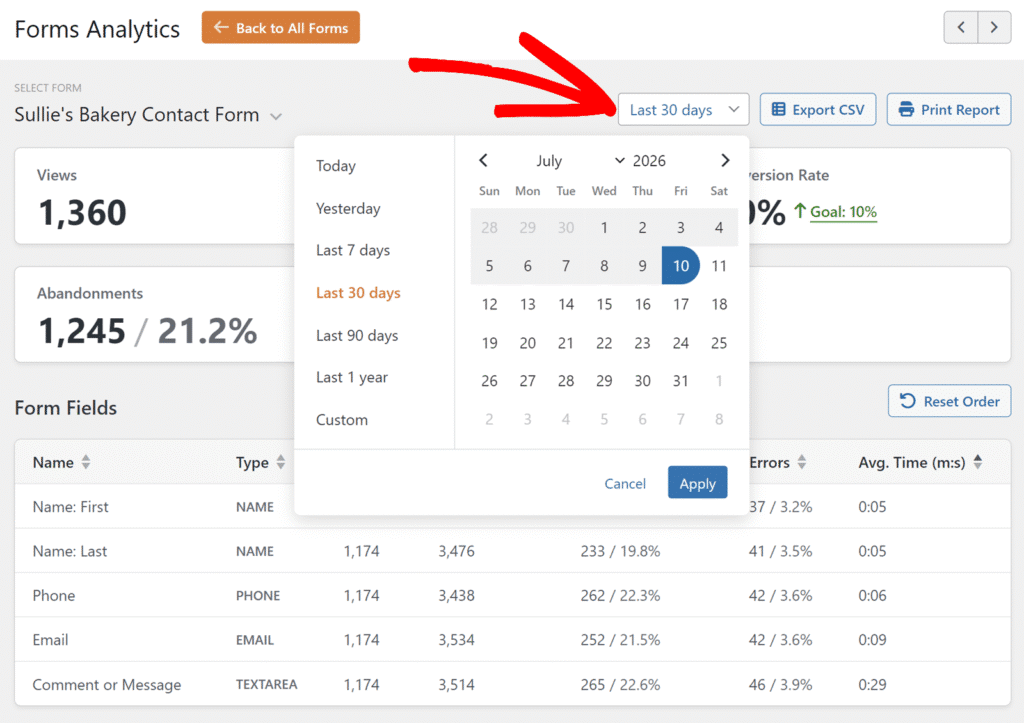Click the Name column header text
The image size is (1024, 723).
[53, 462]
